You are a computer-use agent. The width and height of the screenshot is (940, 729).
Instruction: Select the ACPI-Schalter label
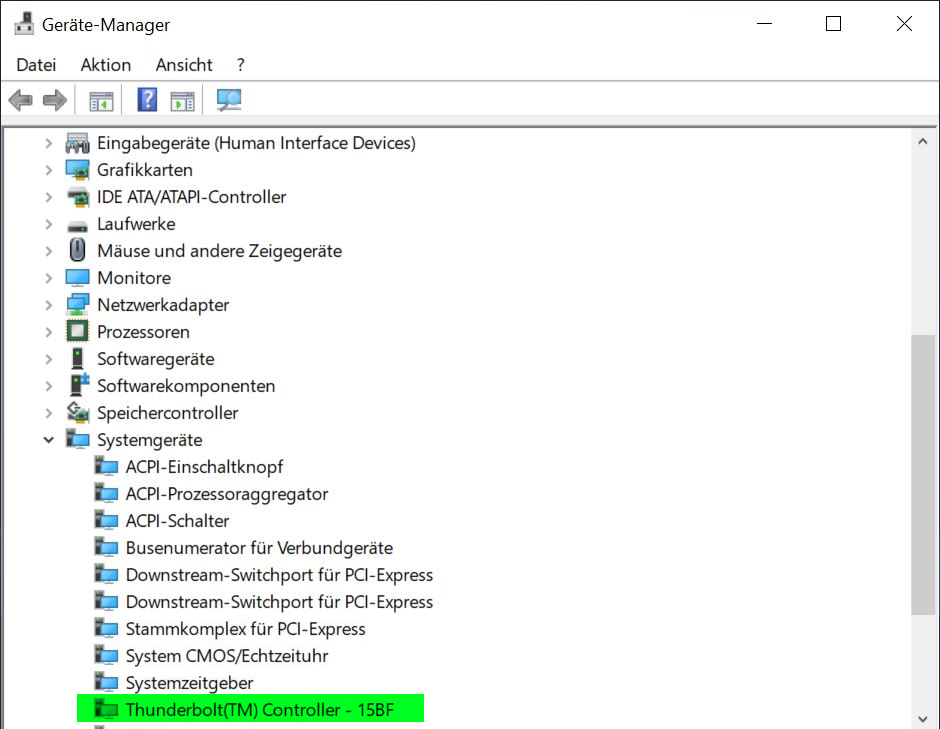(x=177, y=521)
